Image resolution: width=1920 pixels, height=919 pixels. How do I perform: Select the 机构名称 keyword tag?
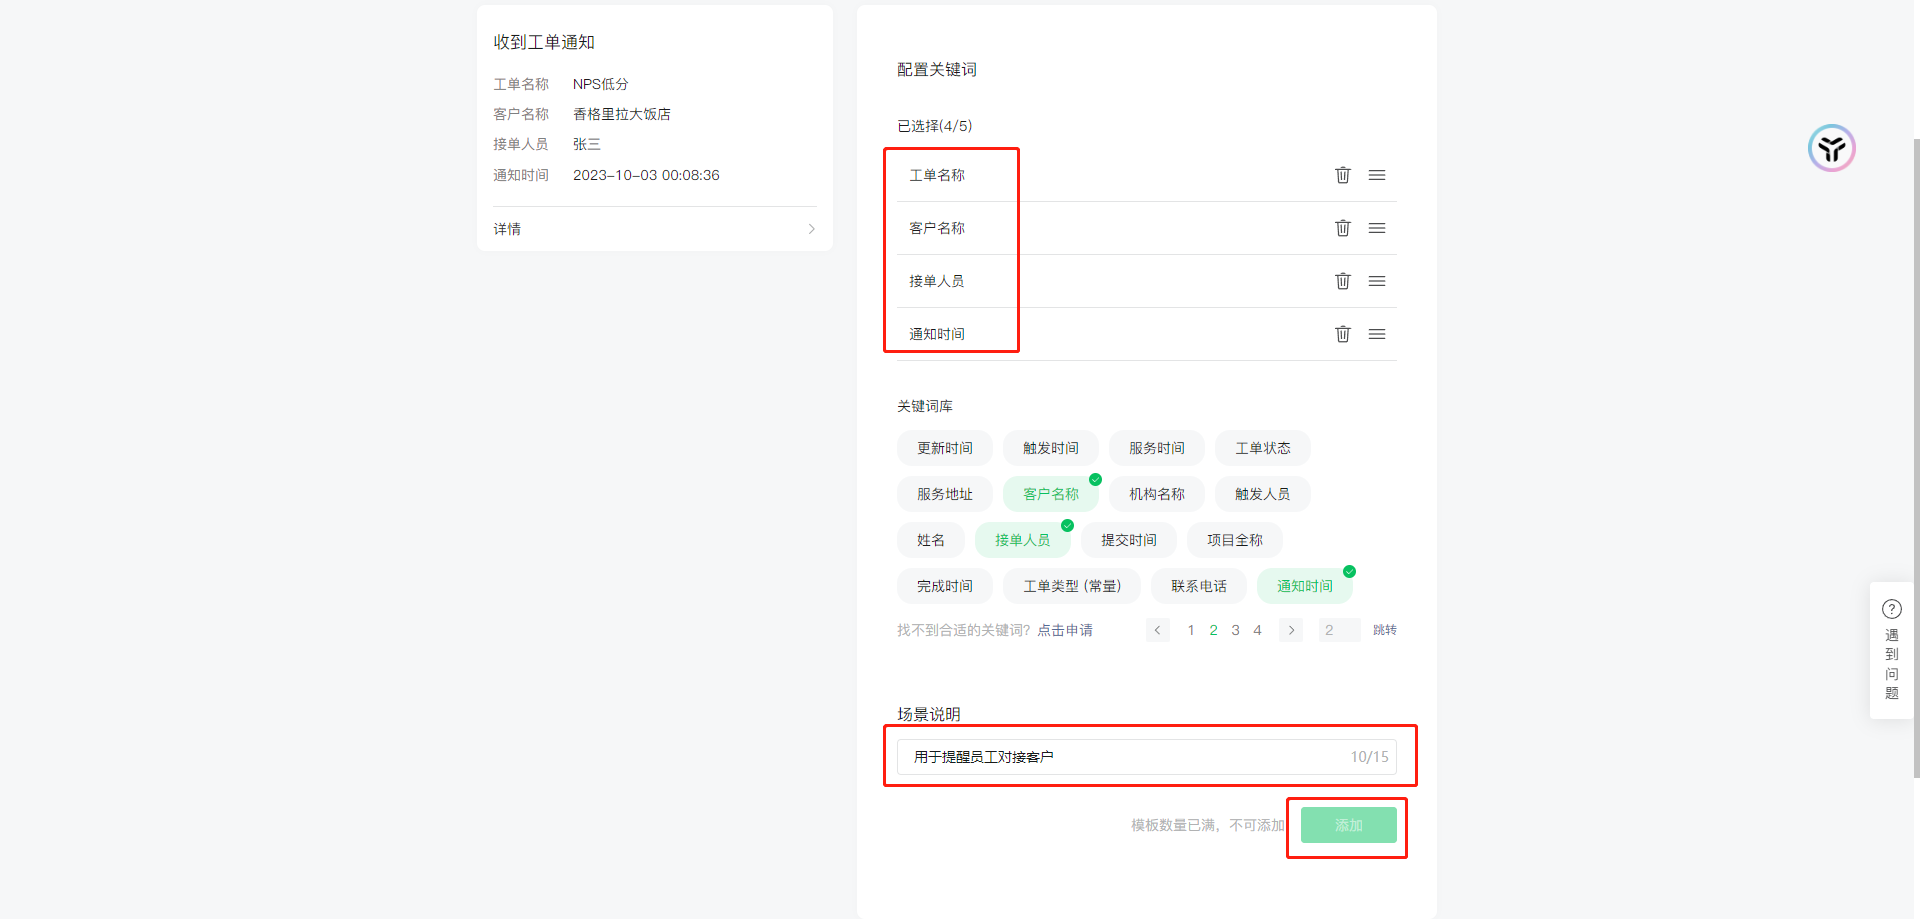(1157, 494)
